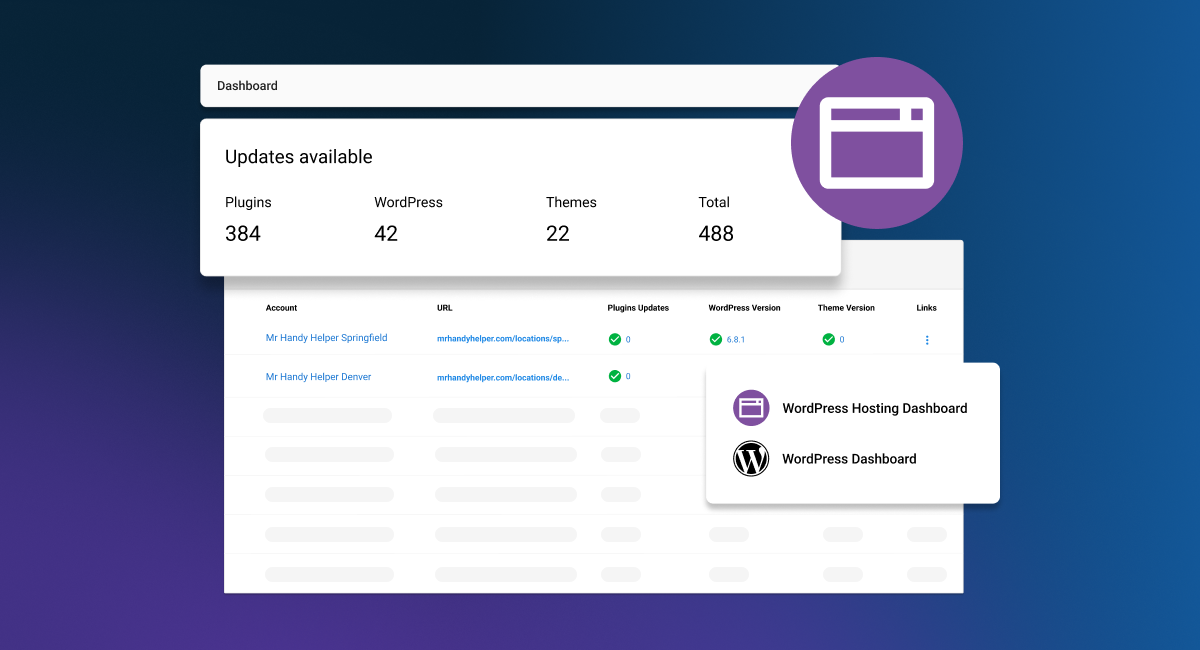The height and width of the screenshot is (650, 1200).
Task: Click the URL column header
Action: tap(445, 308)
